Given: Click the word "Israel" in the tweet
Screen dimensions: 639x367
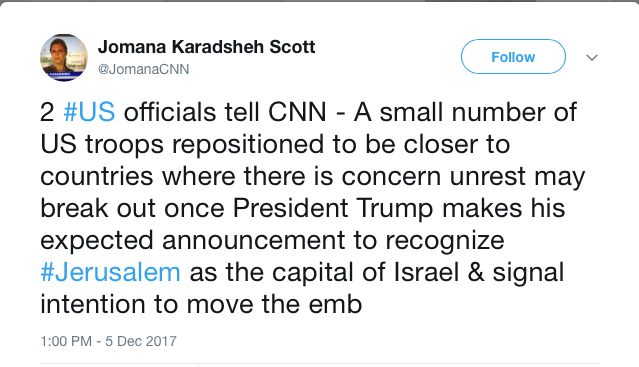Looking at the screenshot, I should pos(426,272).
